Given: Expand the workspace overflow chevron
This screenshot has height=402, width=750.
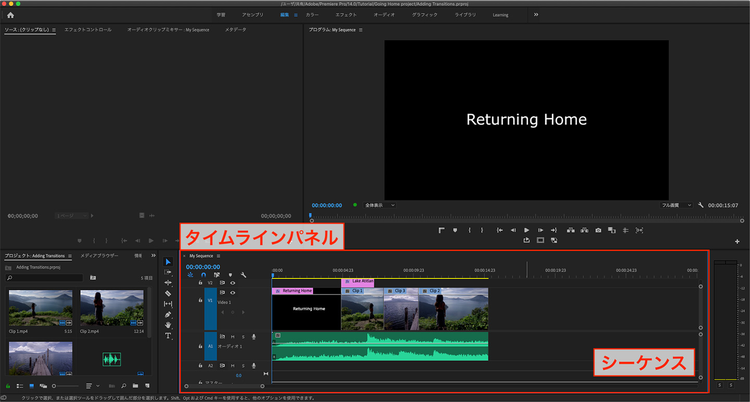Looking at the screenshot, I should [535, 16].
